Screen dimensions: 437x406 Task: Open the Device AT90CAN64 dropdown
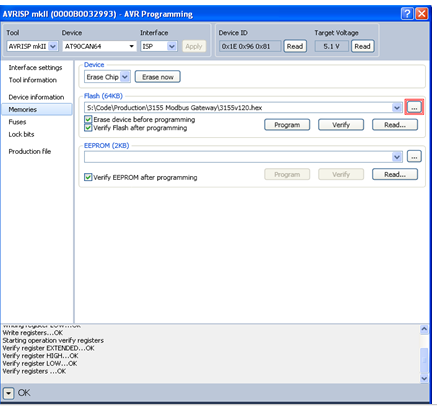tap(132, 46)
